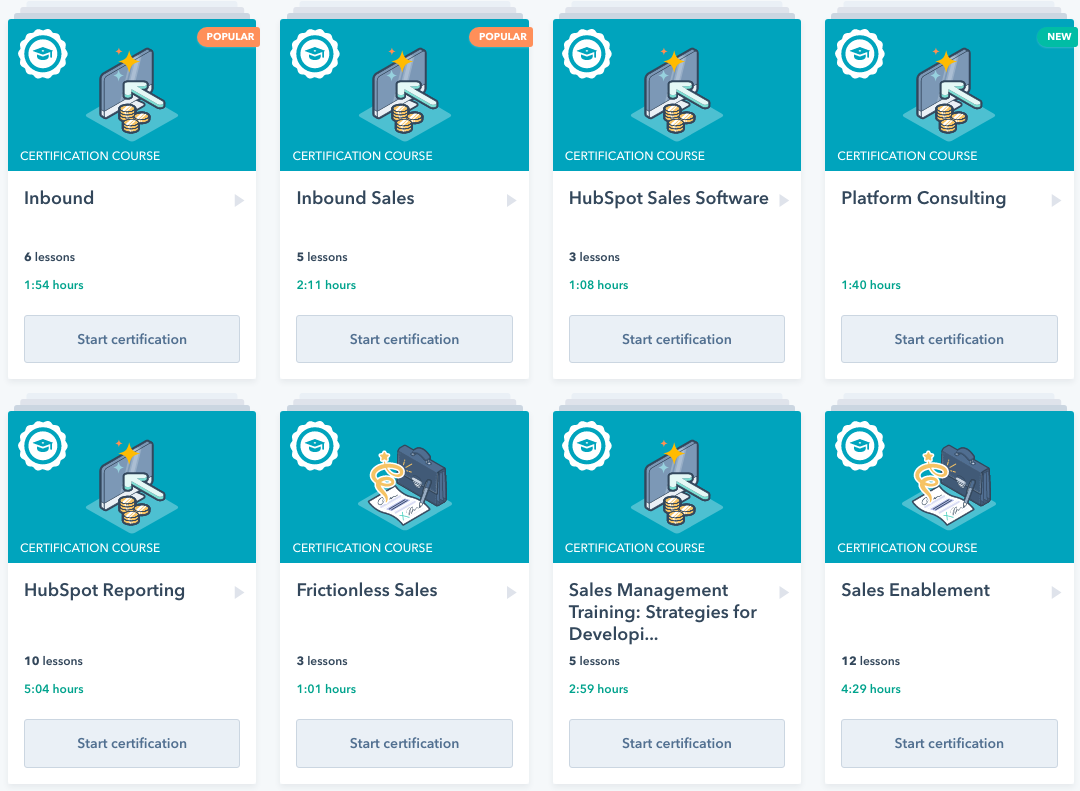Expand the arrow next to Inbound title
Image resolution: width=1080 pixels, height=791 pixels.
[239, 200]
